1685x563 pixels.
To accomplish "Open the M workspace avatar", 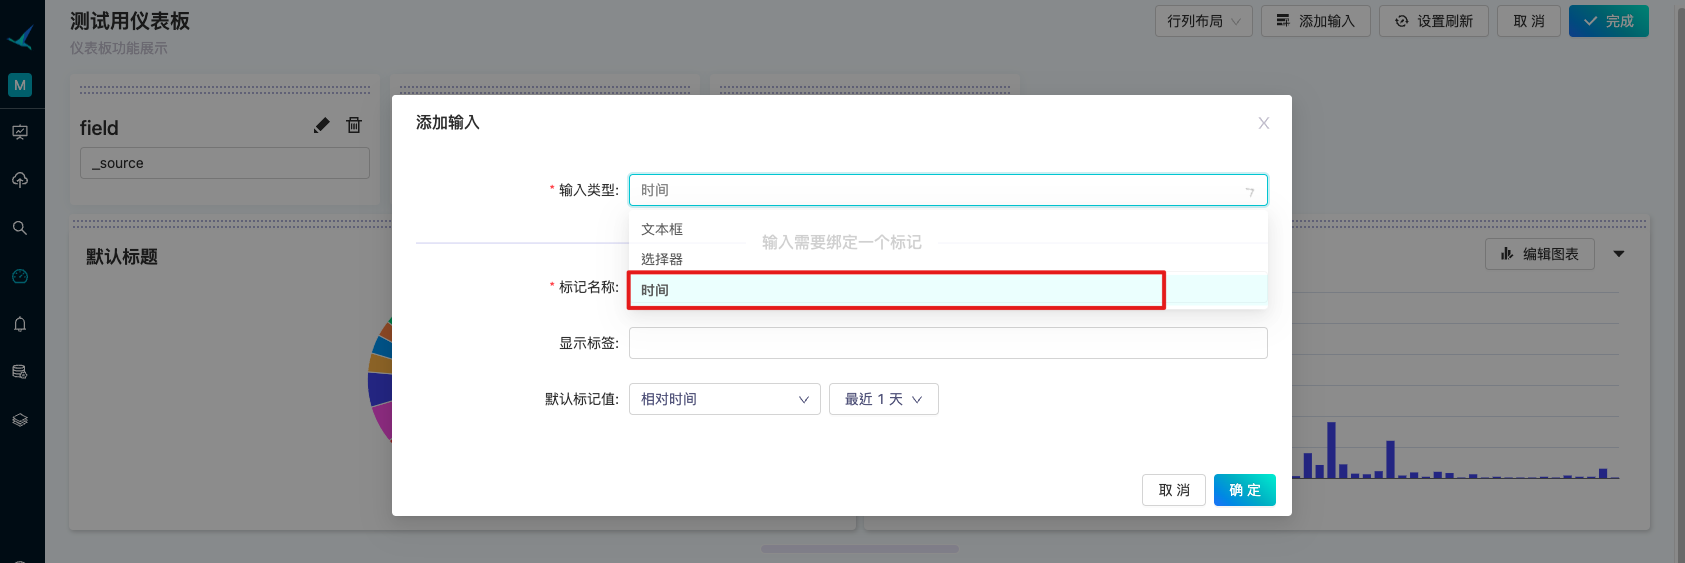I will pyautogui.click(x=20, y=85).
